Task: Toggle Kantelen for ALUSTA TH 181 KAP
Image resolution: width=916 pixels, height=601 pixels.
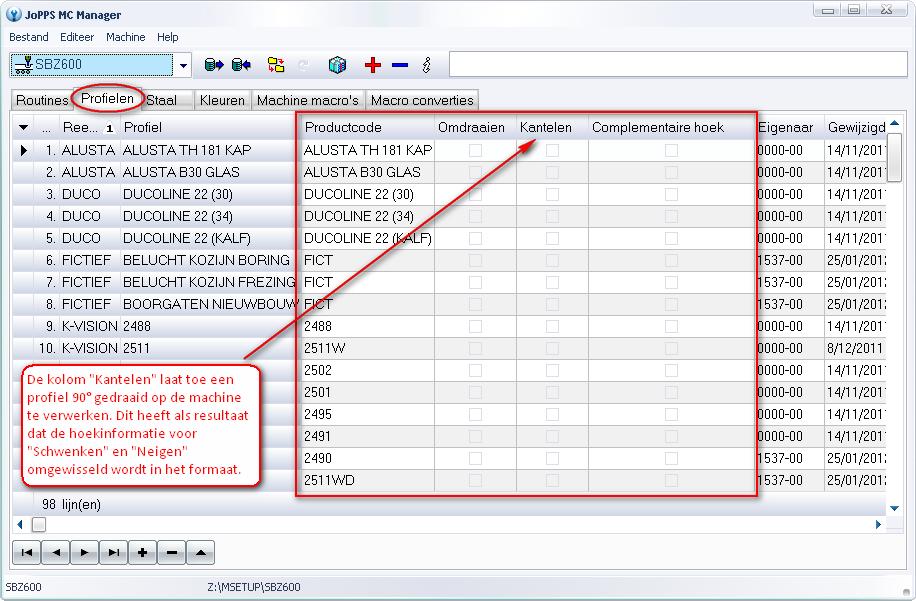Action: pos(552,150)
